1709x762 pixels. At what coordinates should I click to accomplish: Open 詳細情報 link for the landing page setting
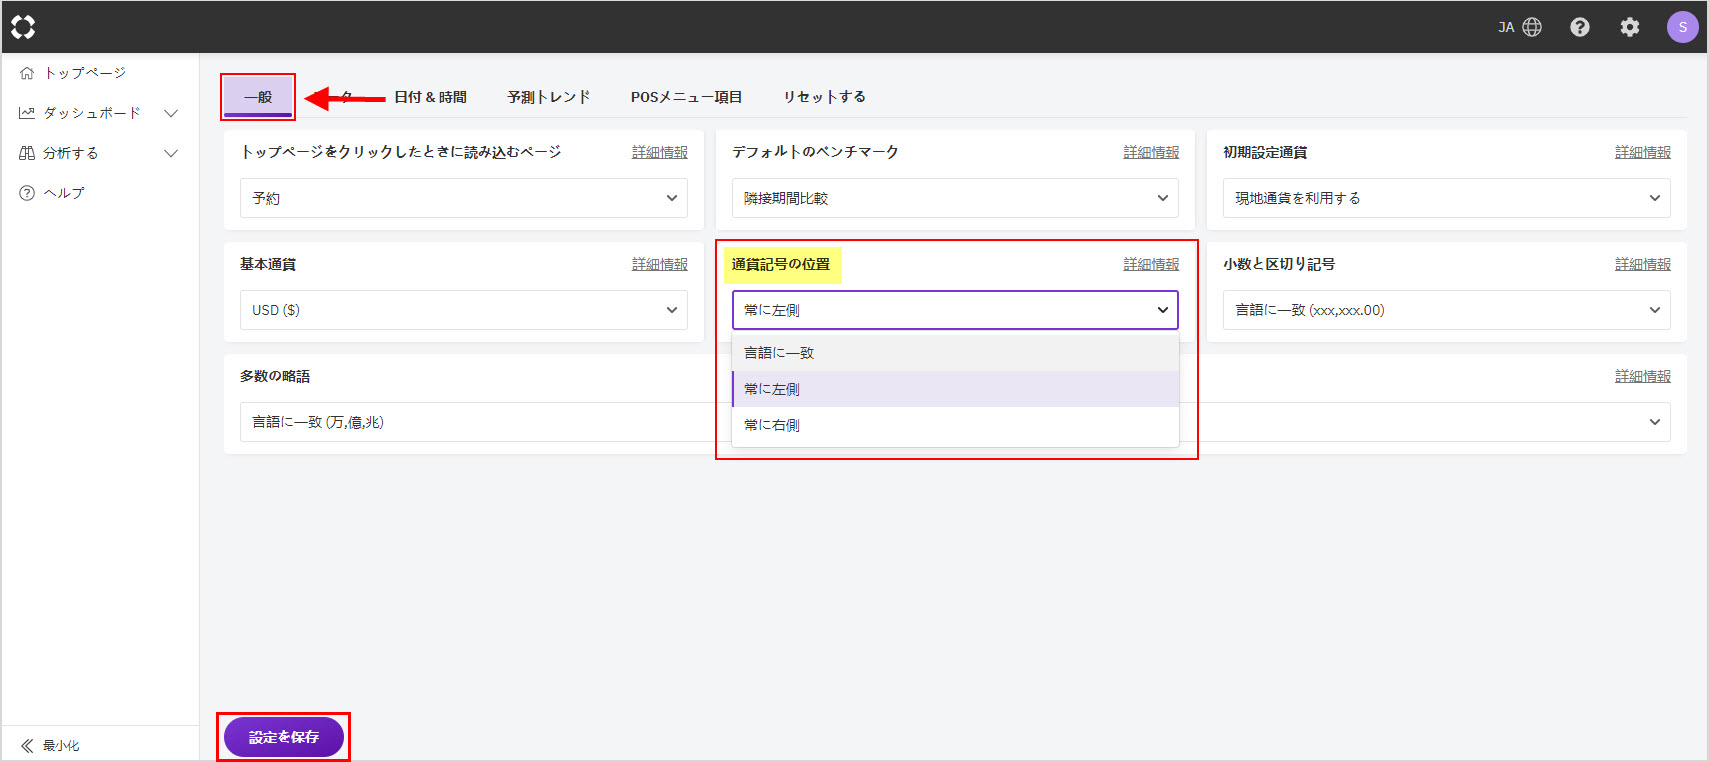[660, 152]
